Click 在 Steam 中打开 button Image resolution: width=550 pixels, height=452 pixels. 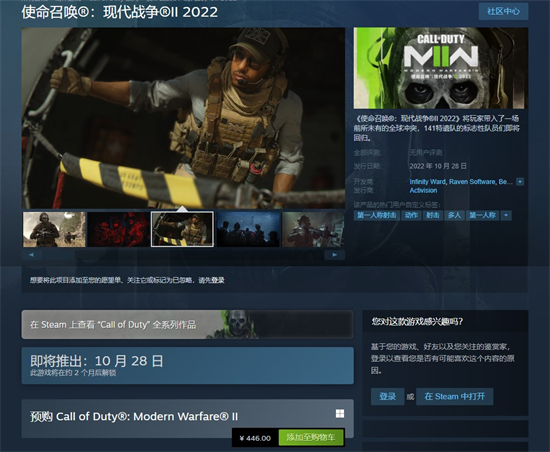tap(455, 396)
